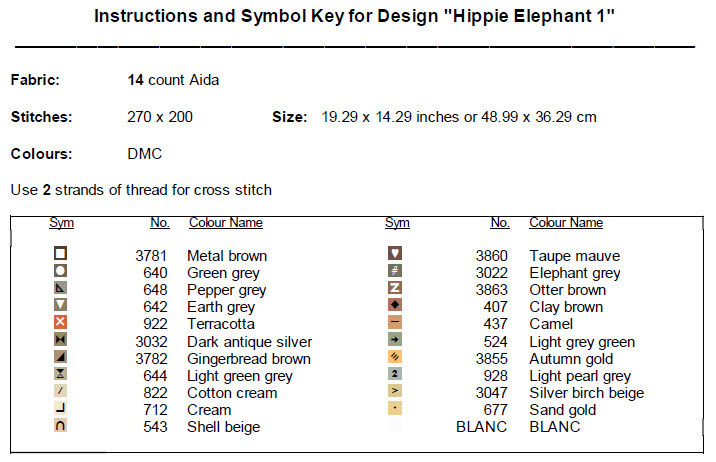Image resolution: width=716 pixels, height=462 pixels.
Task: Click the Metal brown 3781 symbol
Action: pos(60,255)
